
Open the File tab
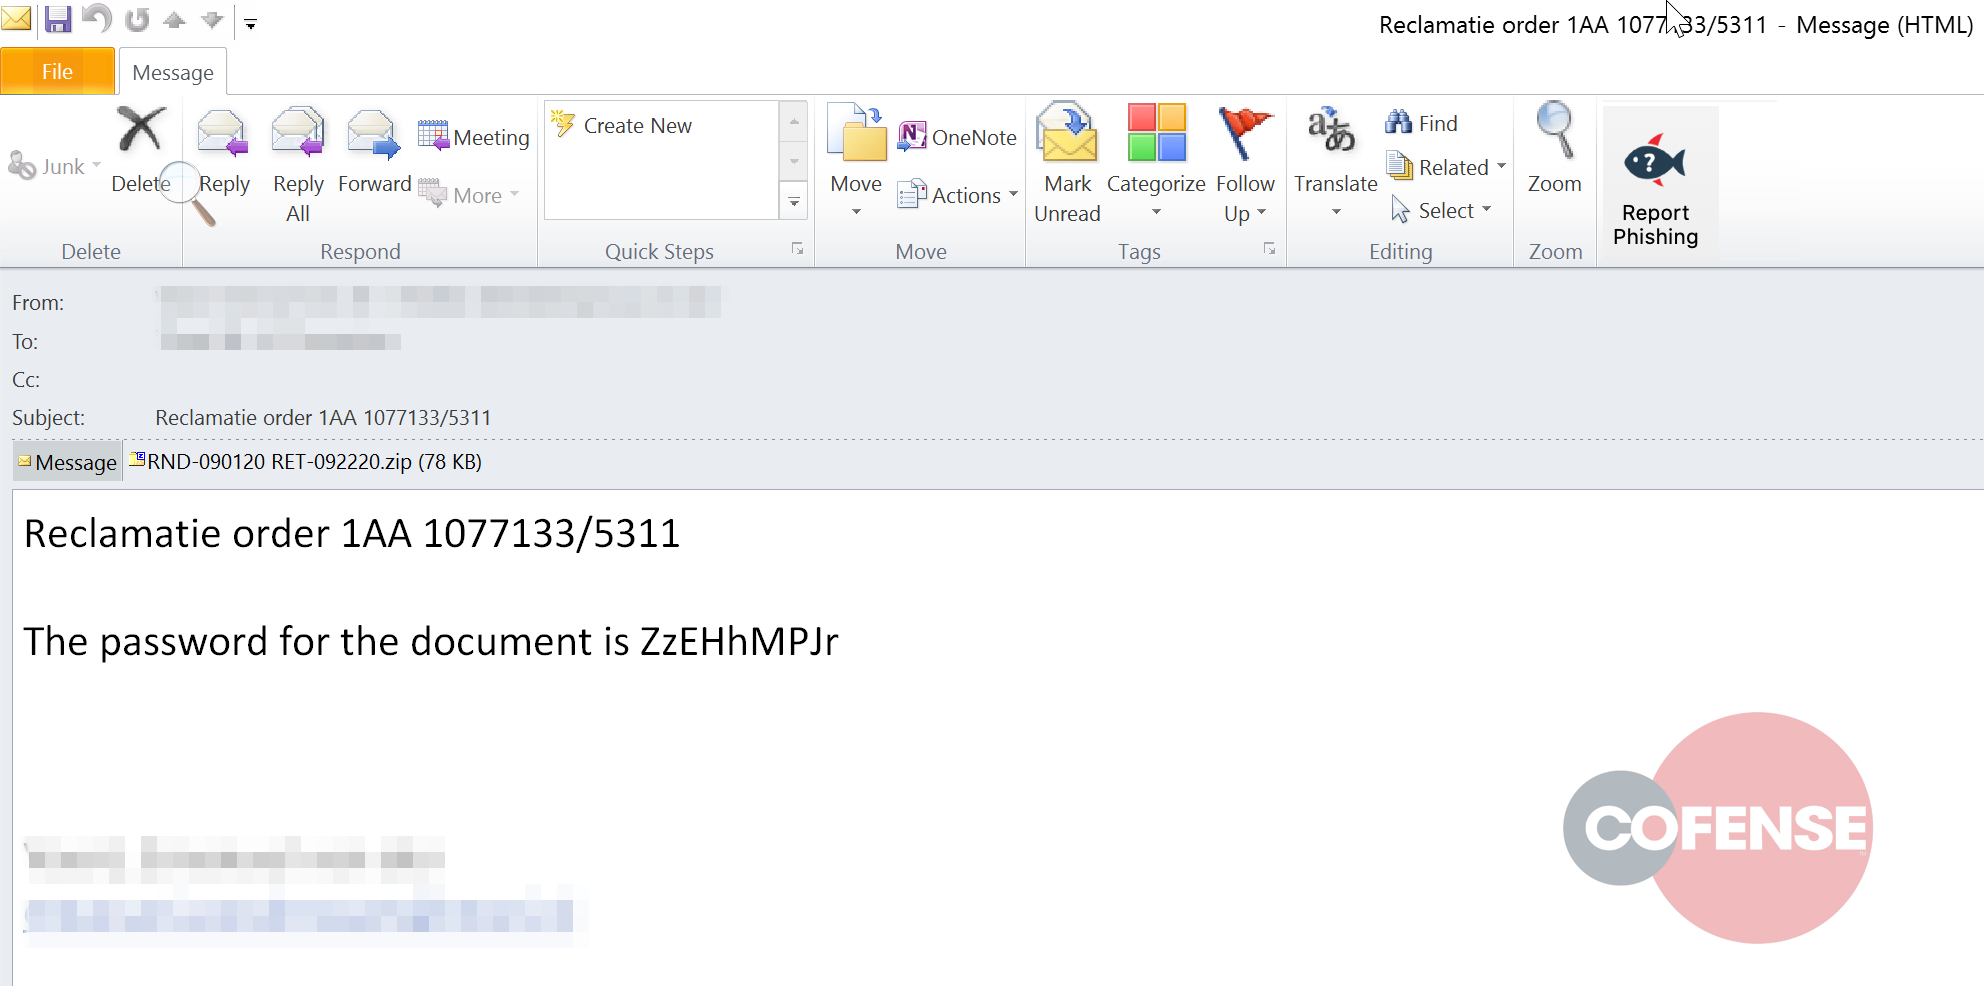tap(57, 71)
